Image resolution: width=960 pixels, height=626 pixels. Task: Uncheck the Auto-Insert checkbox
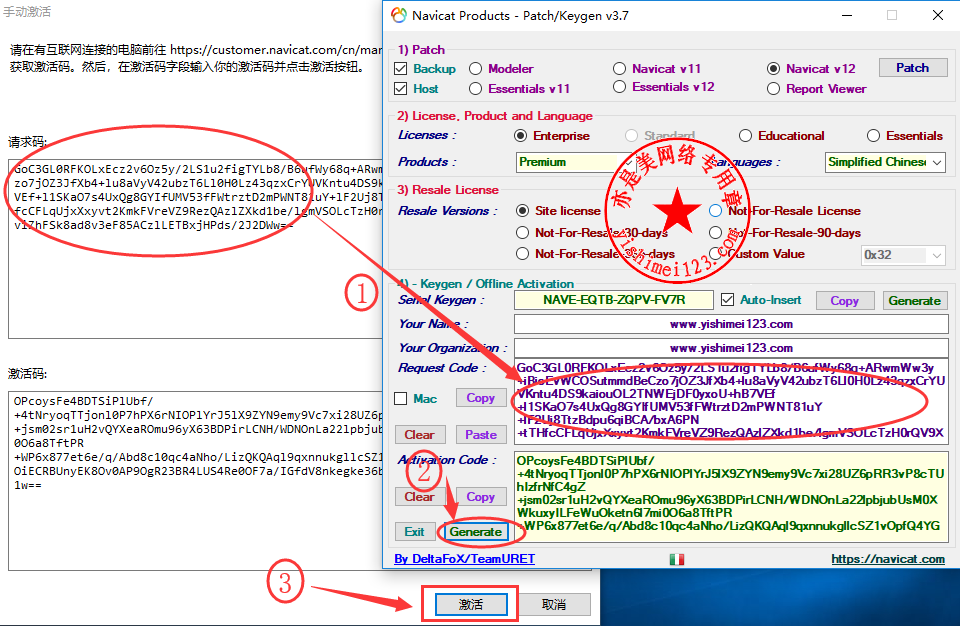tap(728, 300)
